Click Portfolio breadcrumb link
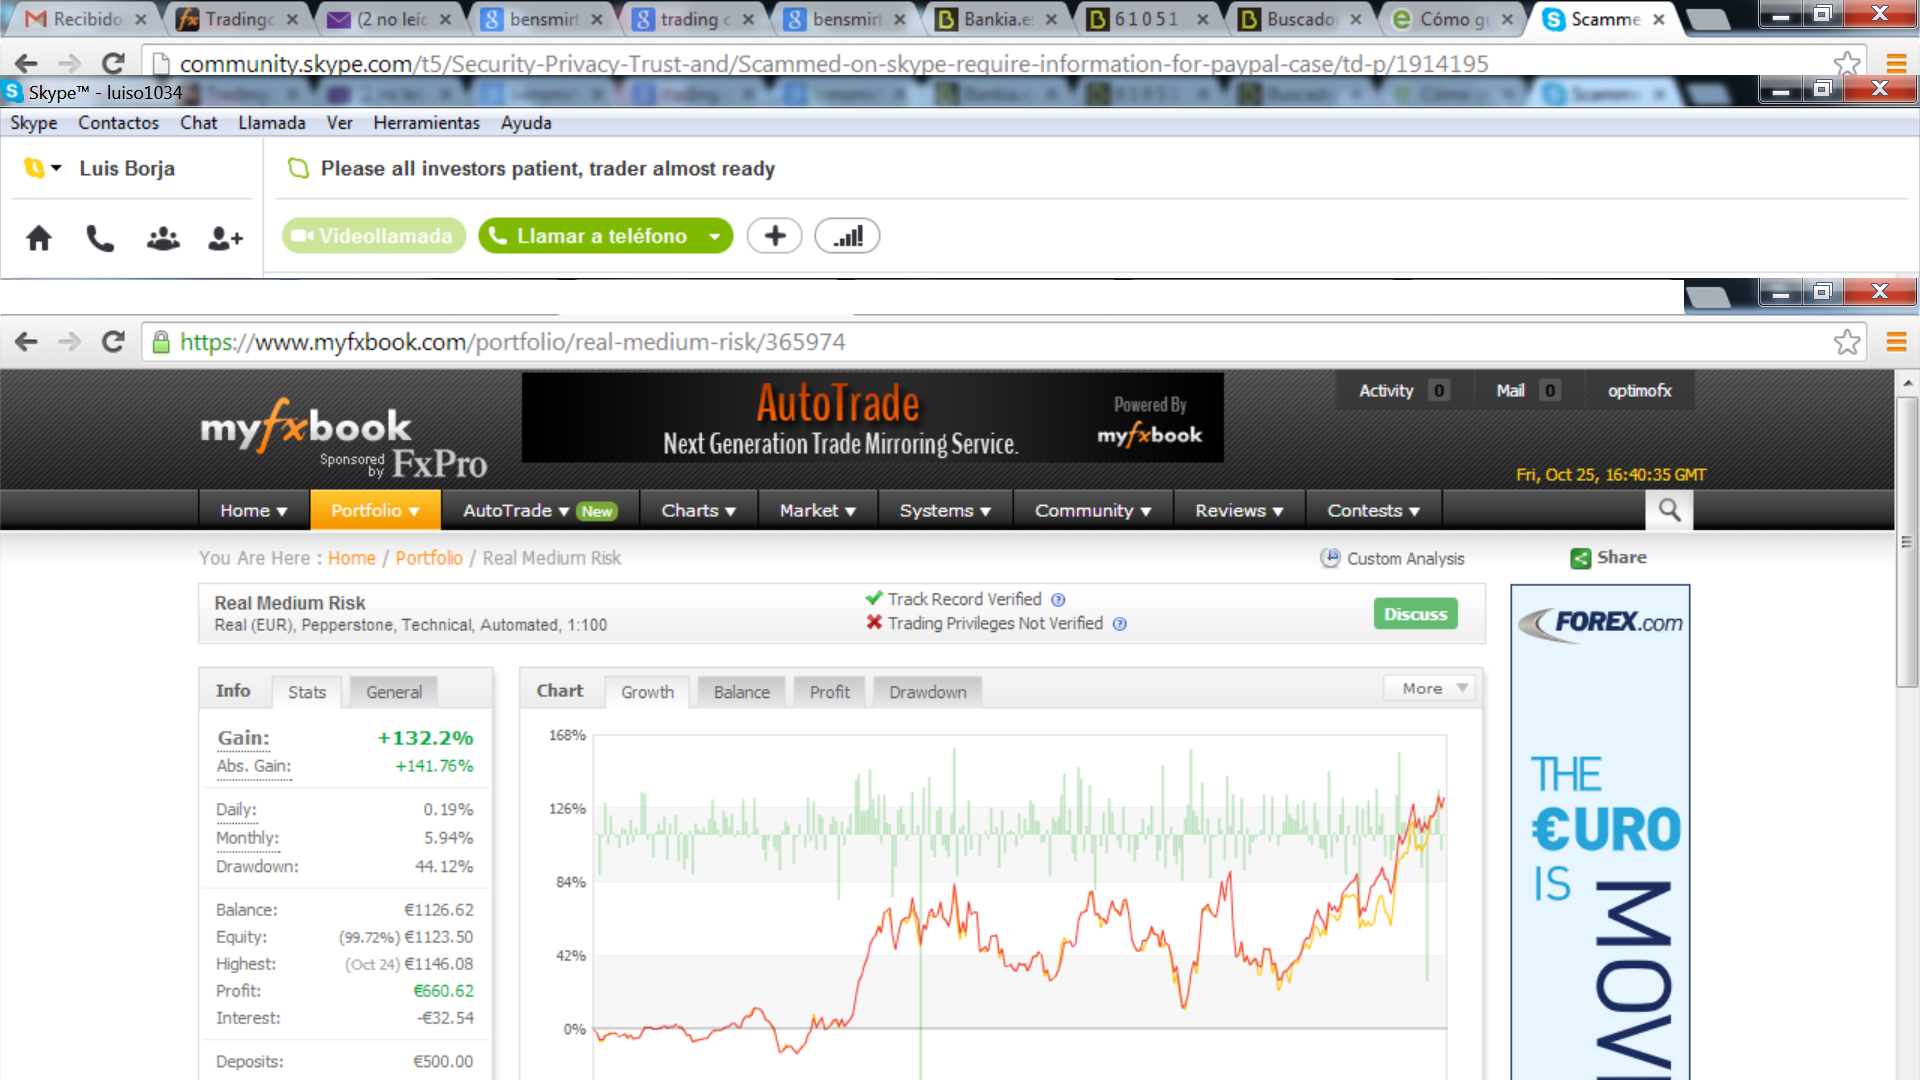Image resolution: width=1920 pixels, height=1080 pixels. 429,558
